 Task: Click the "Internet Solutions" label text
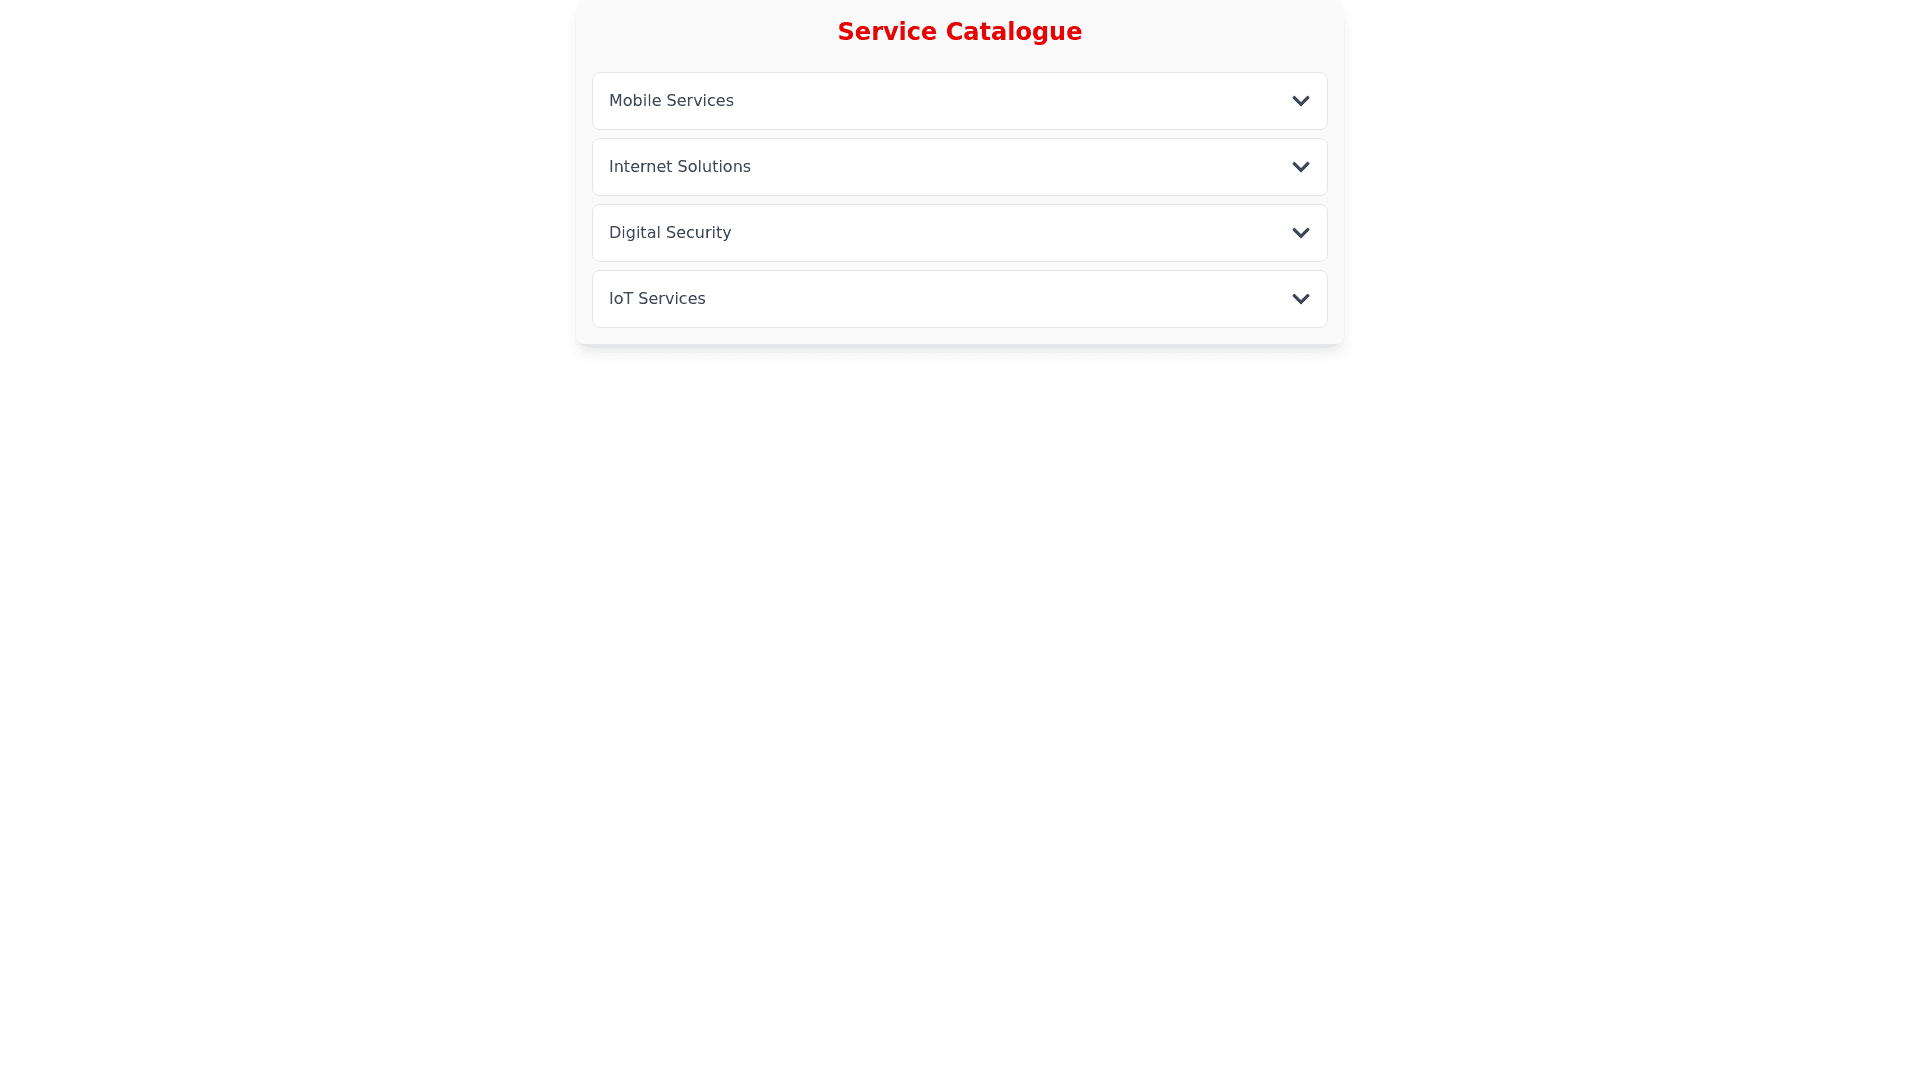click(x=679, y=167)
